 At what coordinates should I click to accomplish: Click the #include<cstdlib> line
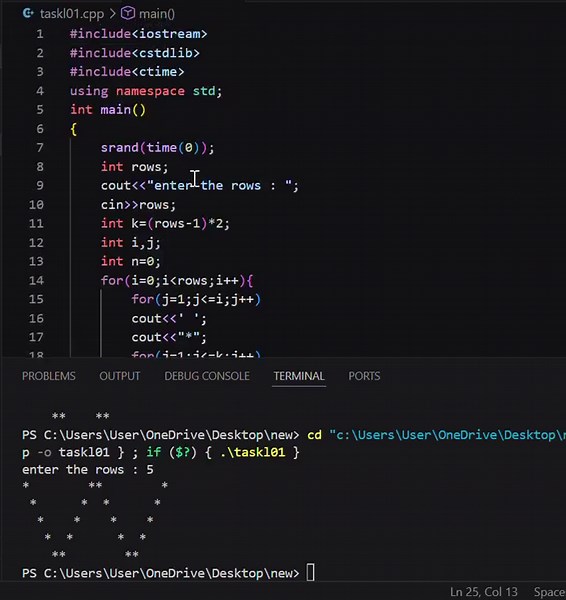coord(135,53)
